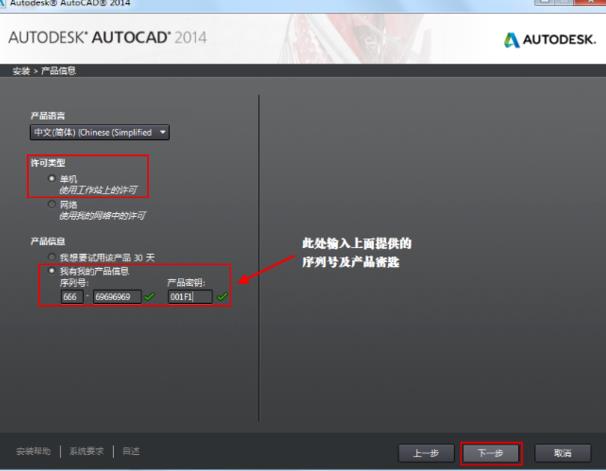Open the 安装帮助 installation help link
This screenshot has width=606, height=471.
pos(33,452)
